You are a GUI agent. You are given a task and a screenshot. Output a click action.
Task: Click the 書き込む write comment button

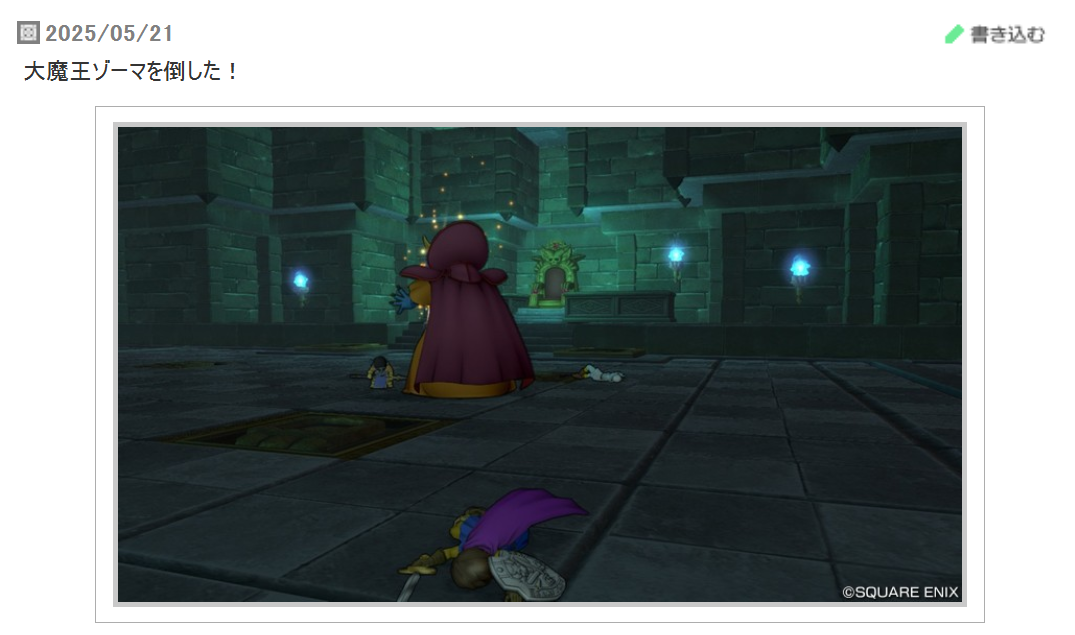click(994, 34)
